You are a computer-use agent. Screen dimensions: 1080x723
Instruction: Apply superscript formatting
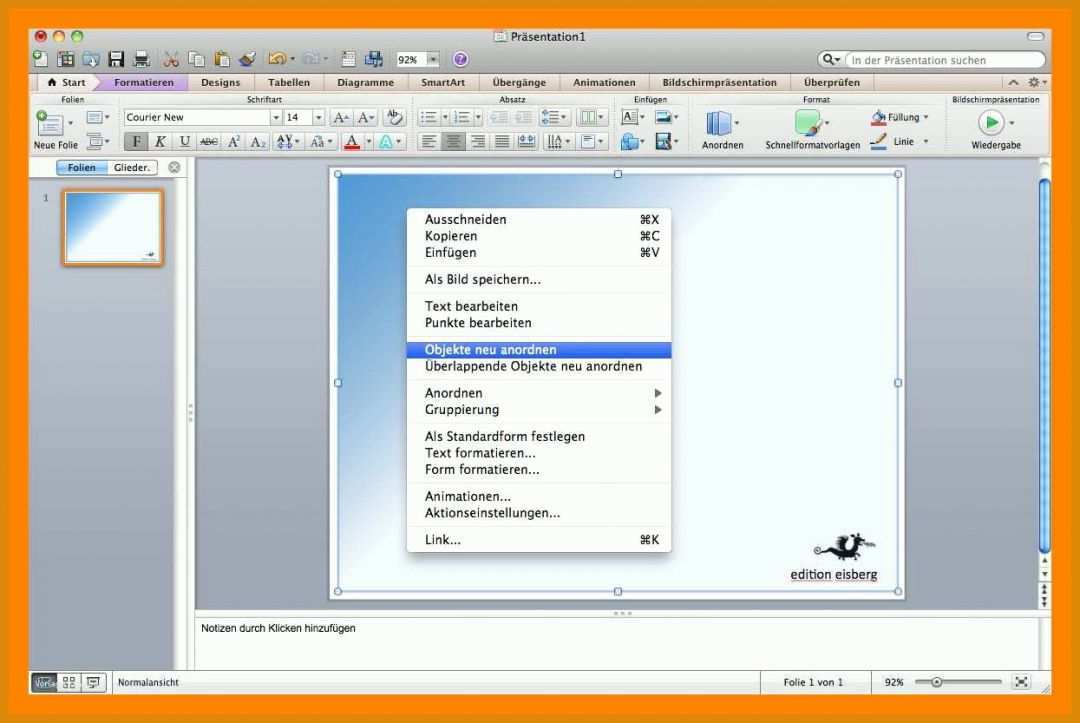(233, 142)
